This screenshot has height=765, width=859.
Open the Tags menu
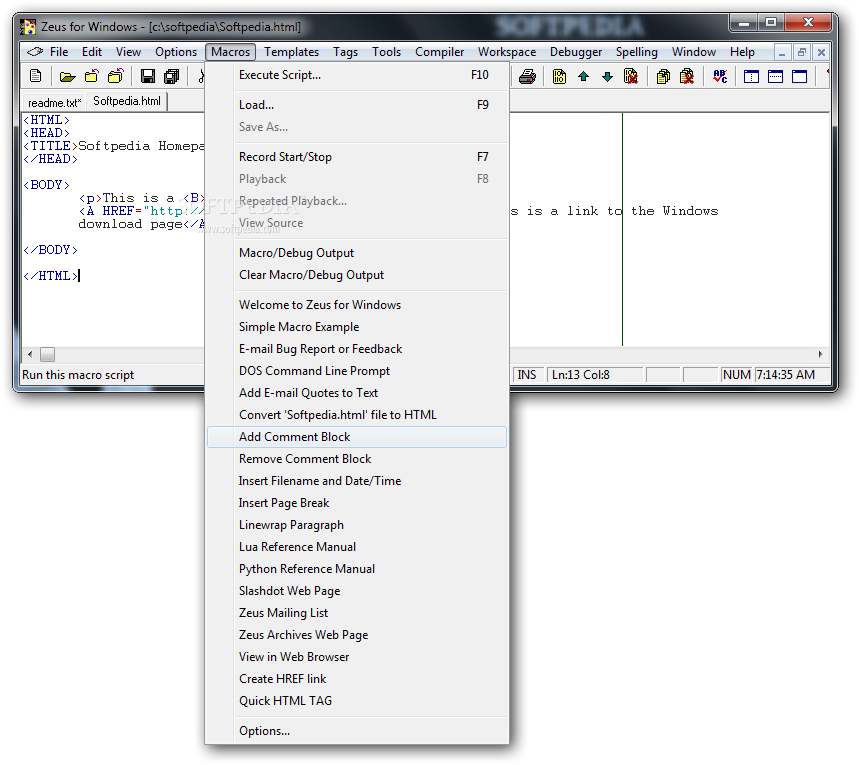coord(345,52)
